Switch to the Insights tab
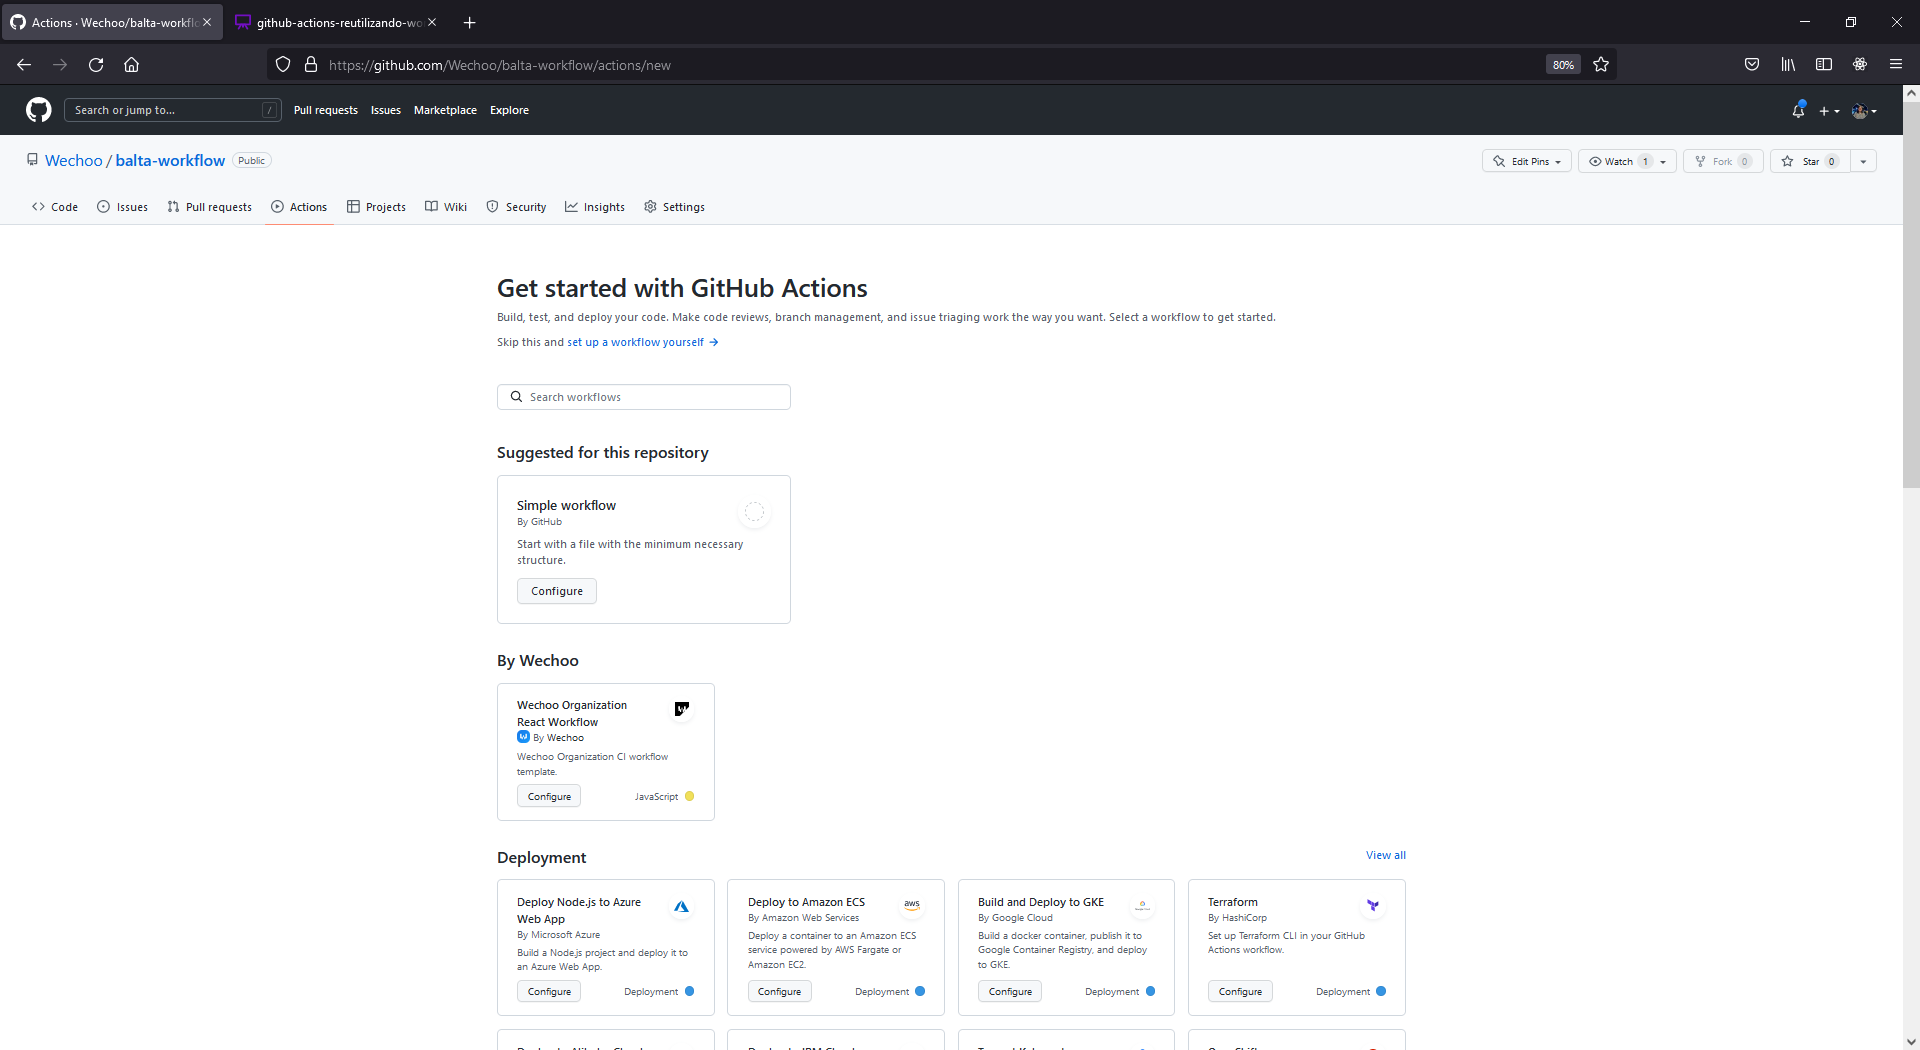1920x1050 pixels. tap(595, 207)
